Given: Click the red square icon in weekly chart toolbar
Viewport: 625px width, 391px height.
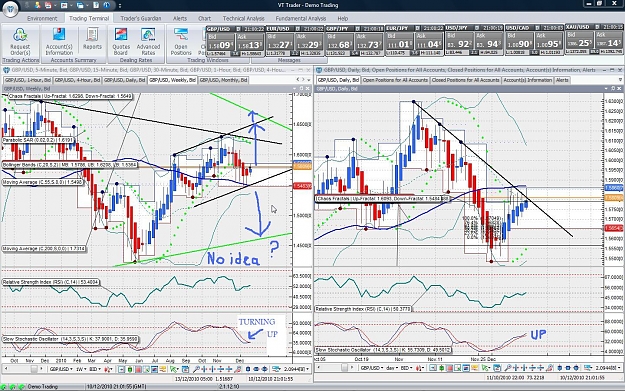Looking at the screenshot, I should pyautogui.click(x=138, y=369).
